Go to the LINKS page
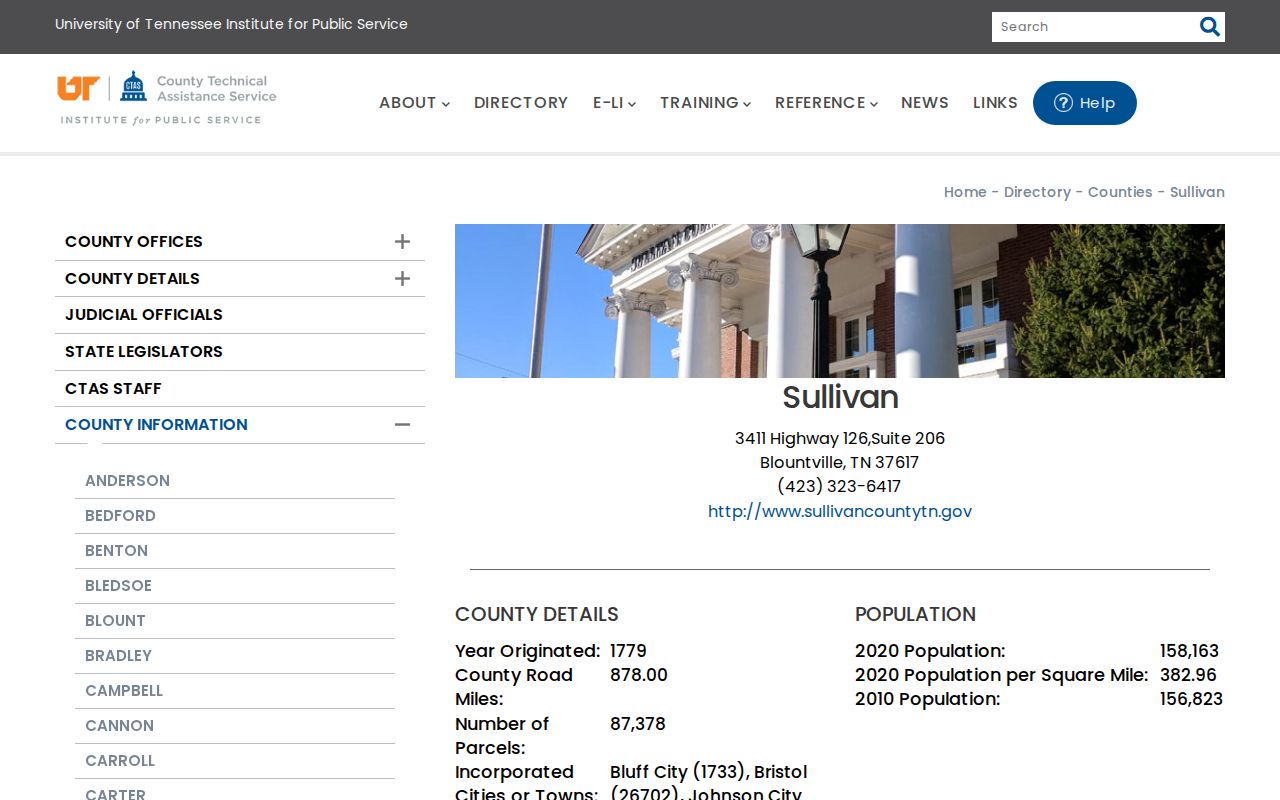1280x800 pixels. tap(995, 103)
